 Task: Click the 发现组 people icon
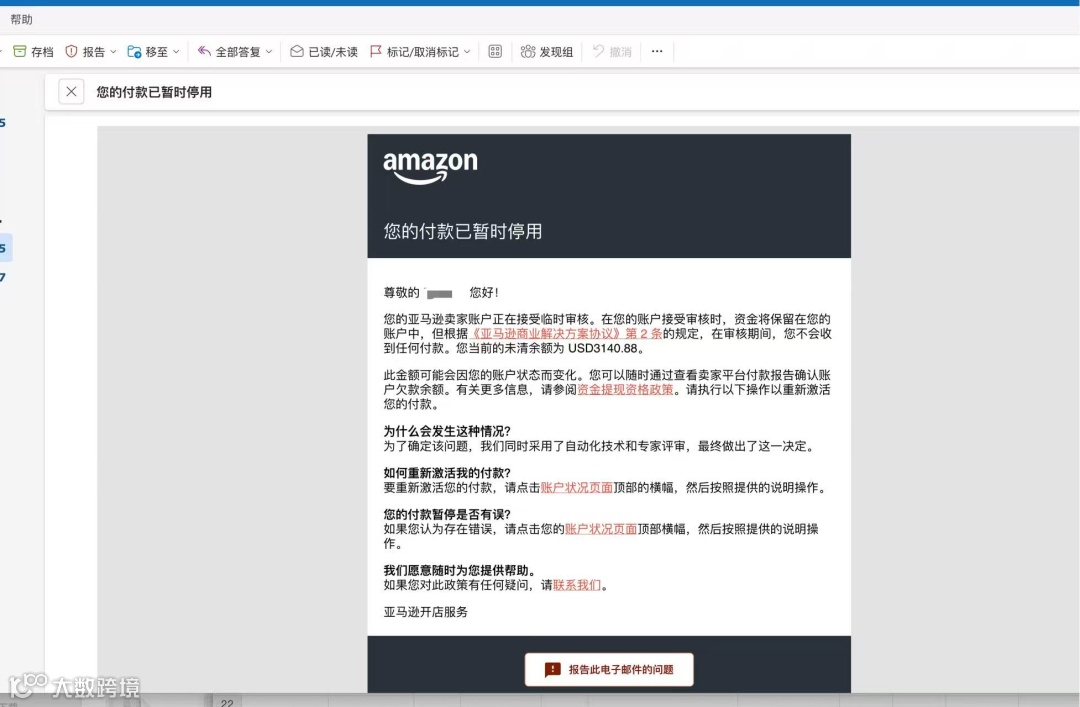pos(528,52)
